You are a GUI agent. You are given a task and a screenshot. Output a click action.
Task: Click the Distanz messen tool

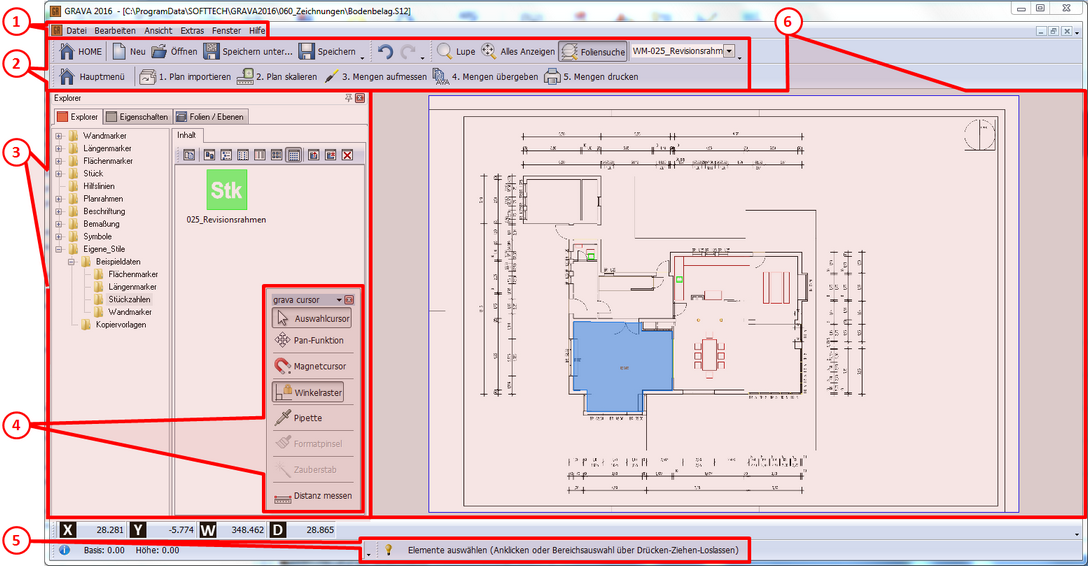point(313,496)
